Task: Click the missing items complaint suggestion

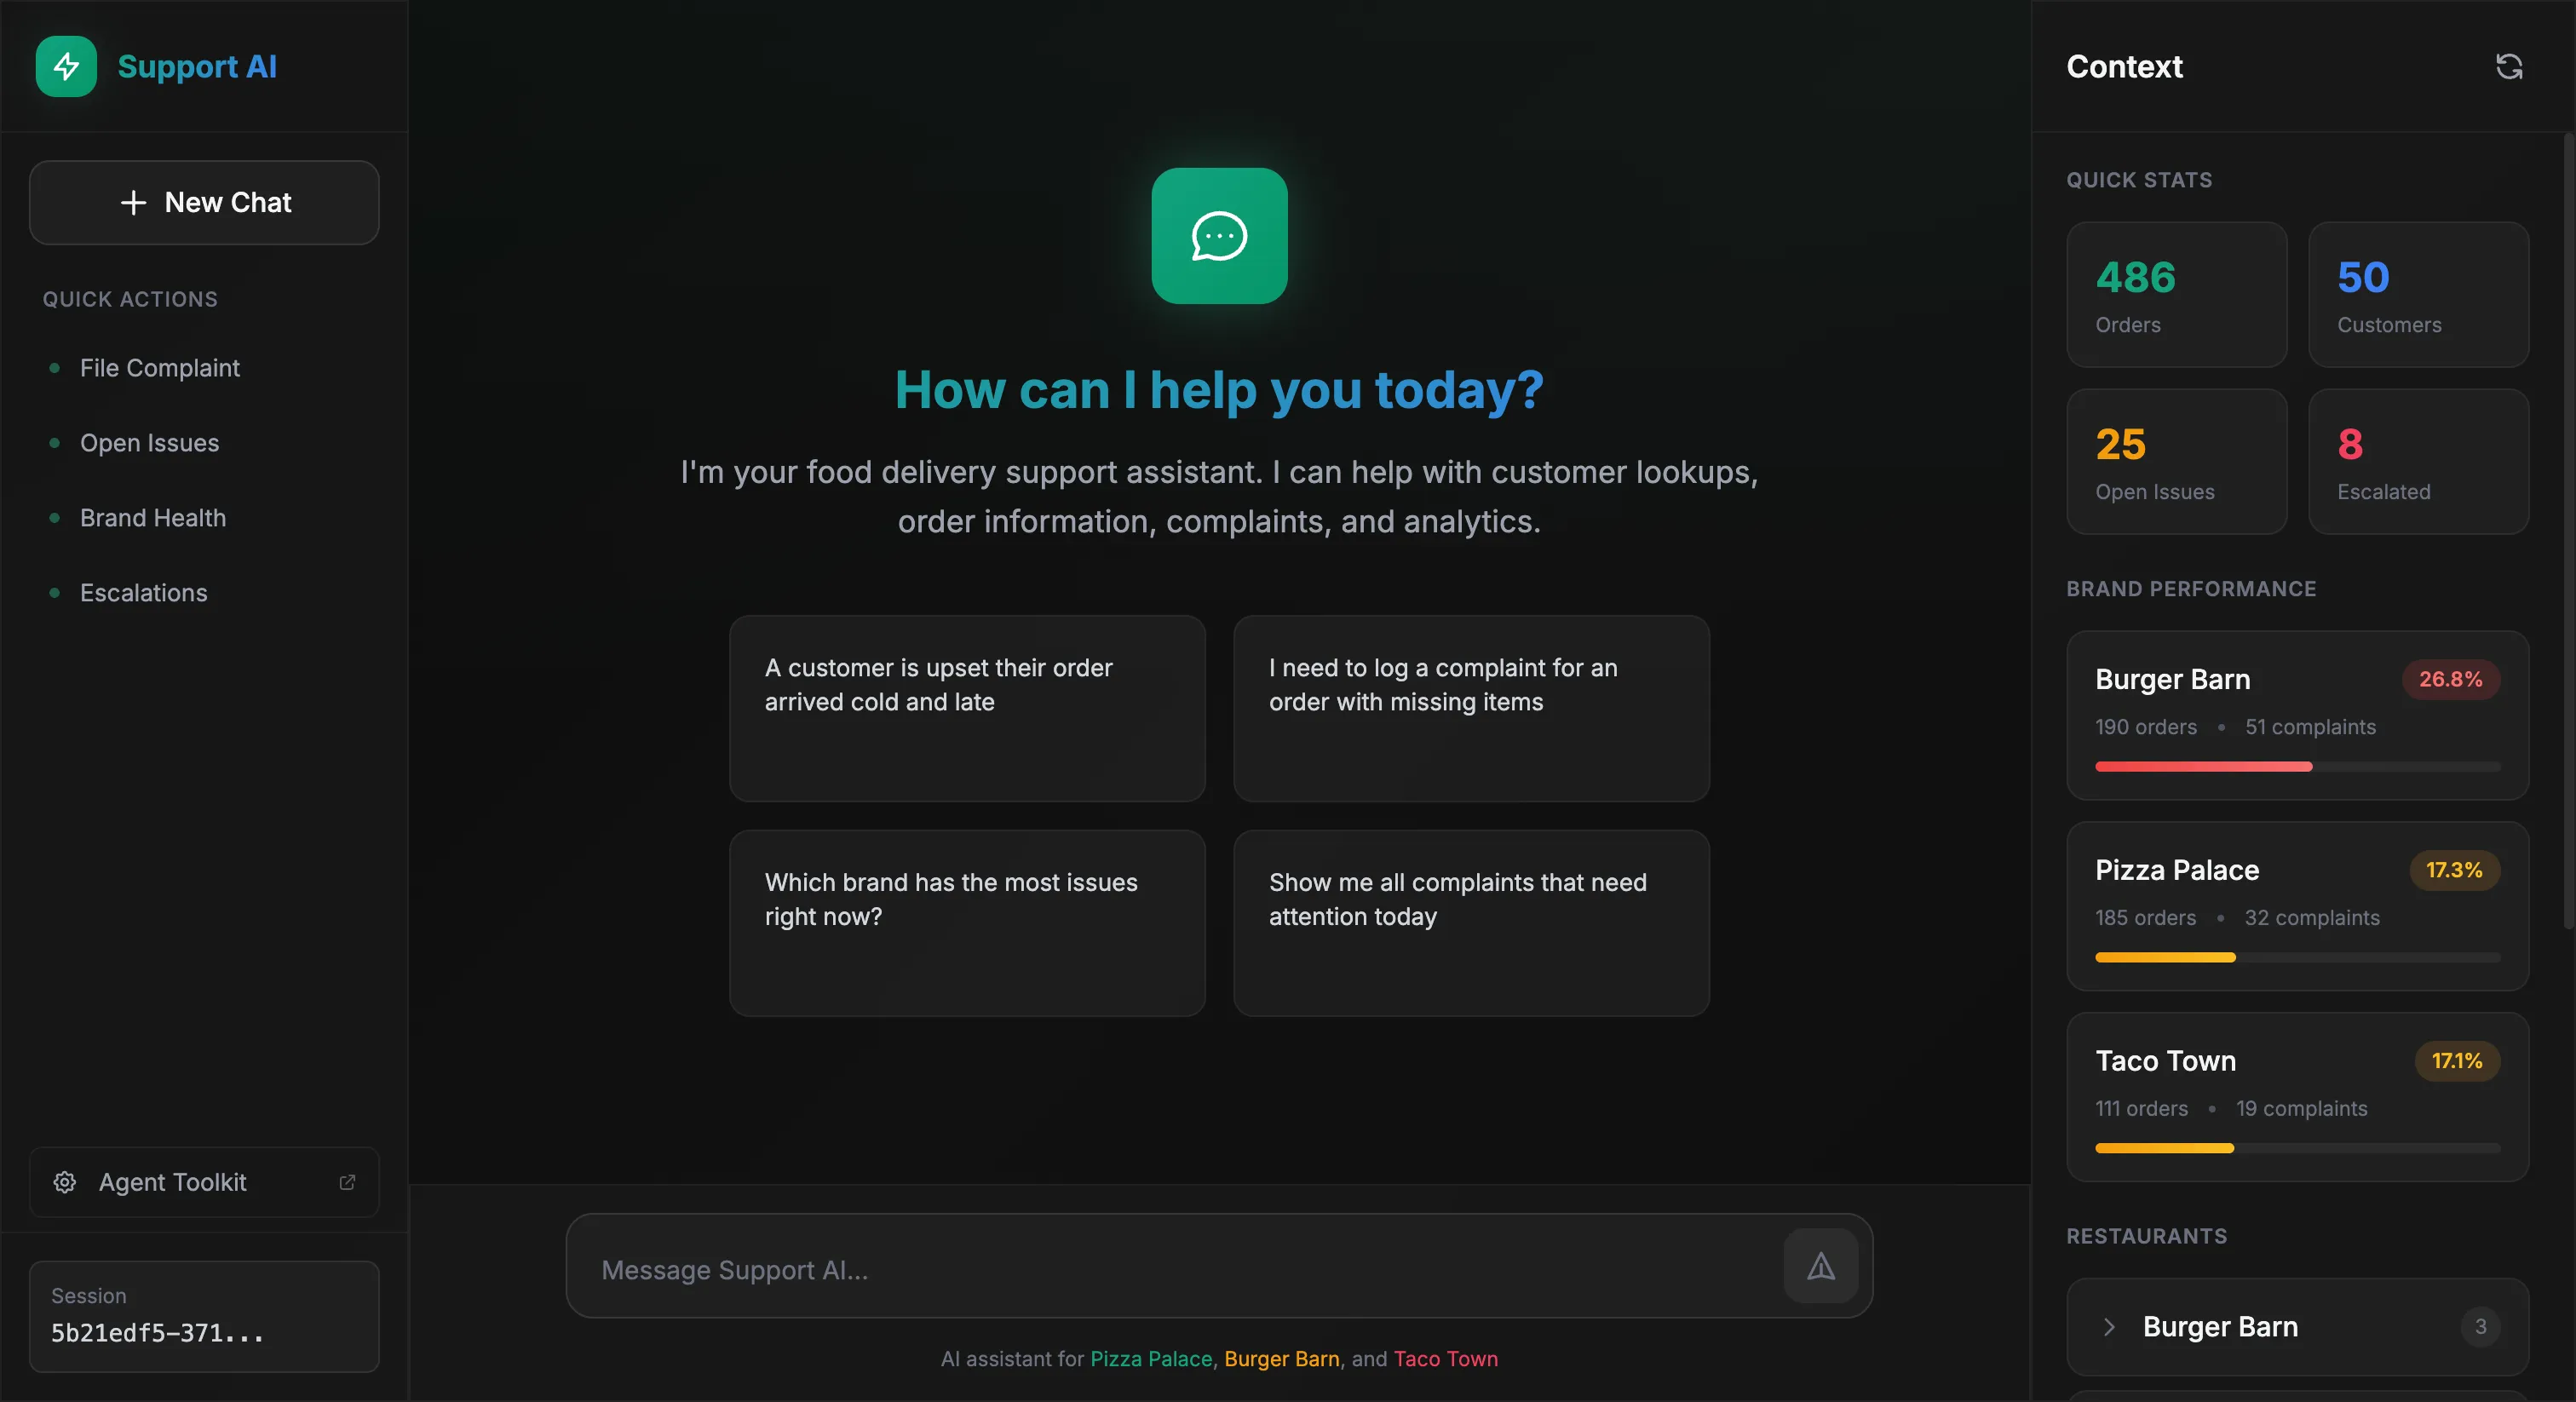Action: coord(1470,709)
